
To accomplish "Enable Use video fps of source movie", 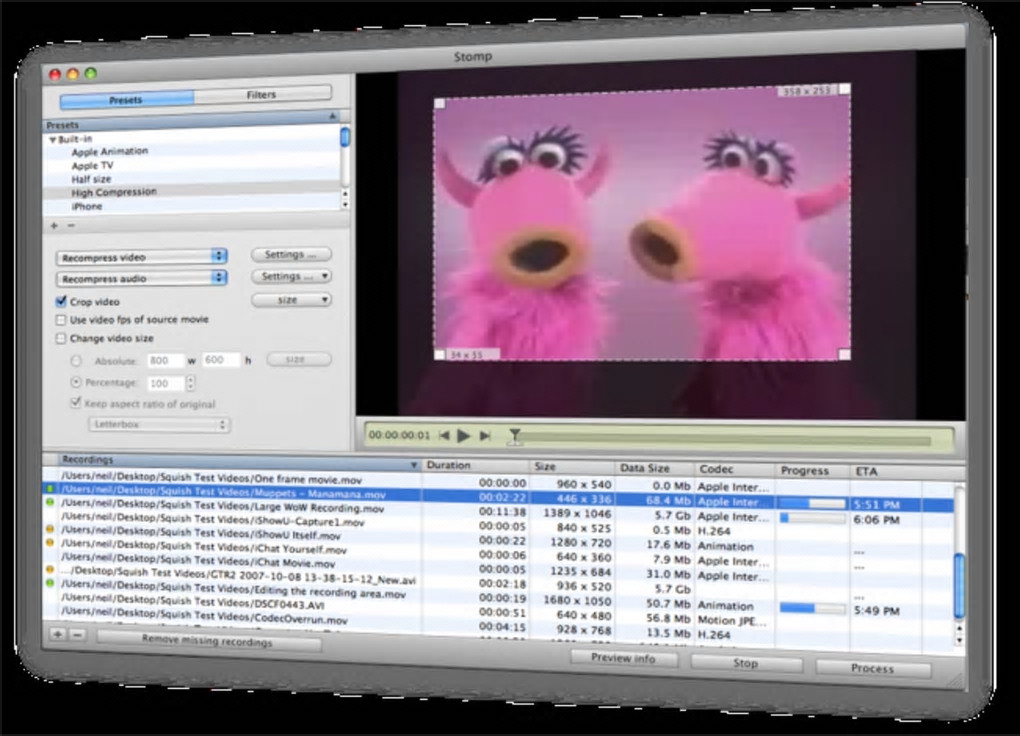I will pos(60,320).
